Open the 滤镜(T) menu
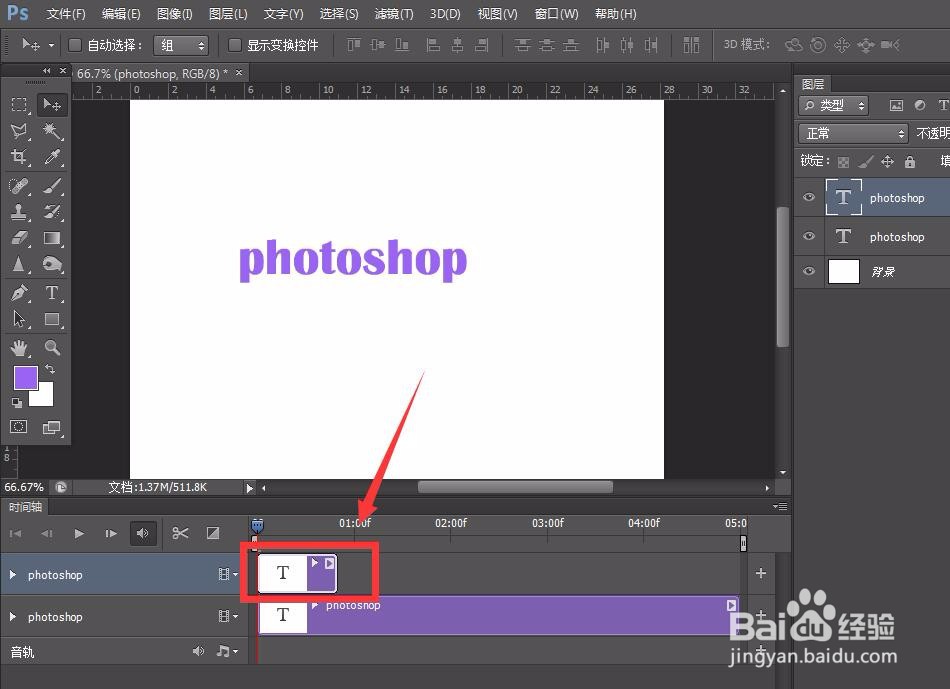This screenshot has height=689, width=950. pos(394,13)
